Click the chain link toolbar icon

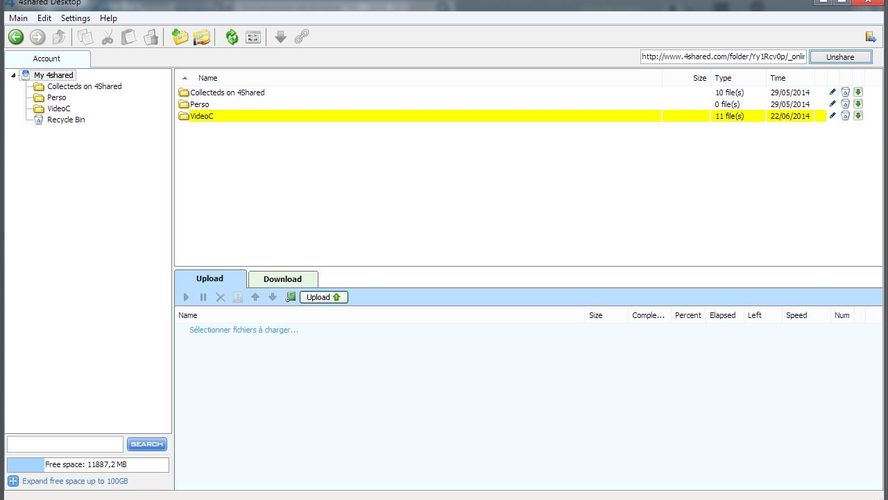(x=302, y=37)
